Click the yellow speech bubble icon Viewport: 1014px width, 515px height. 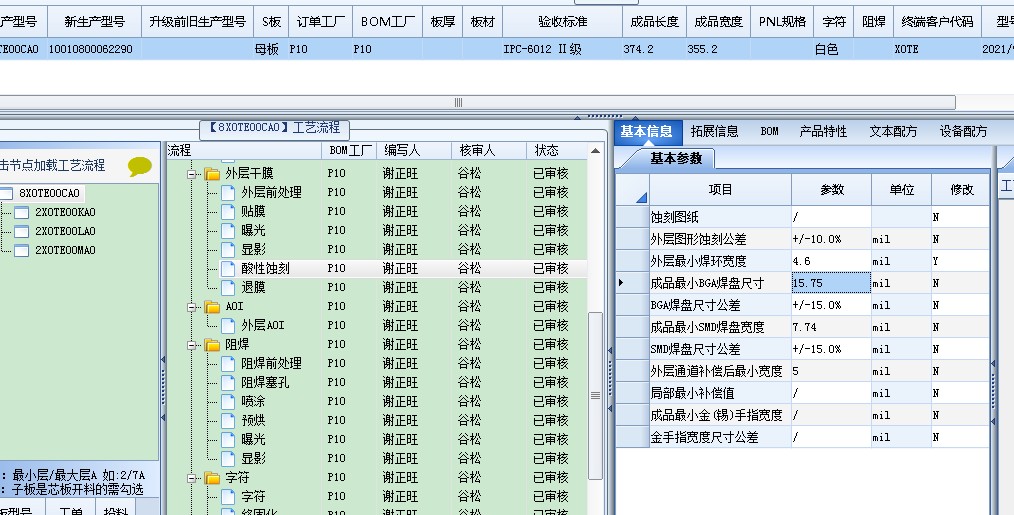140,166
